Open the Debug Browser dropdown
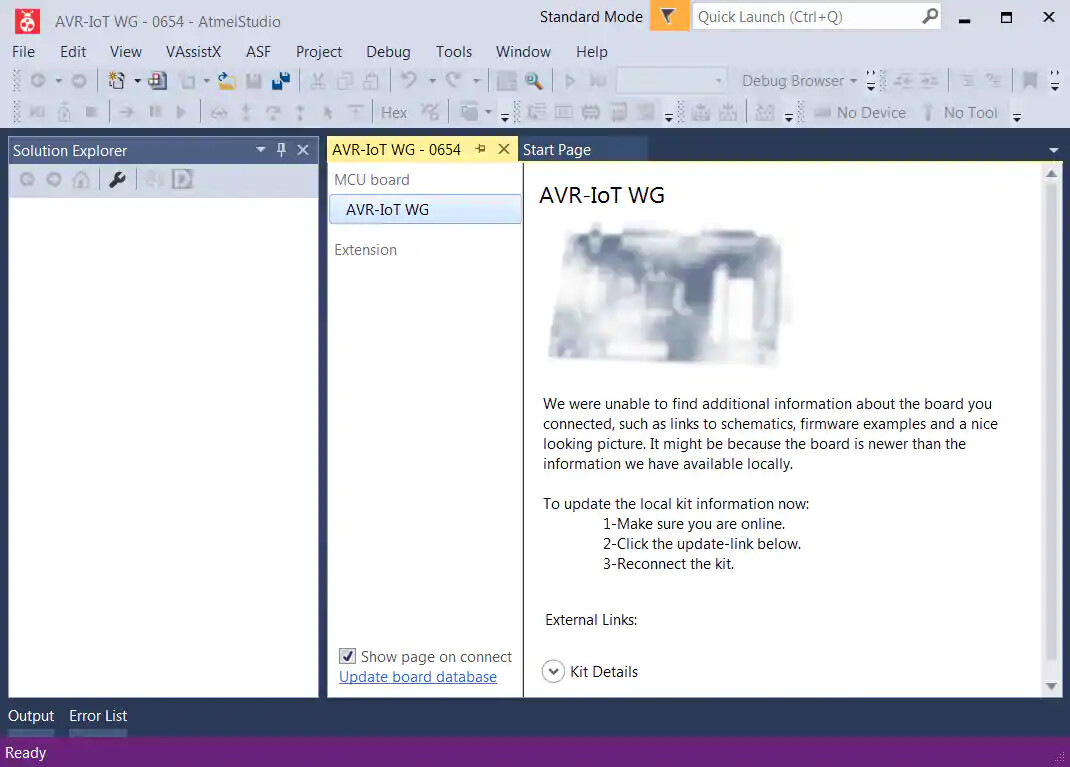The height and width of the screenshot is (767, 1070). (x=799, y=81)
